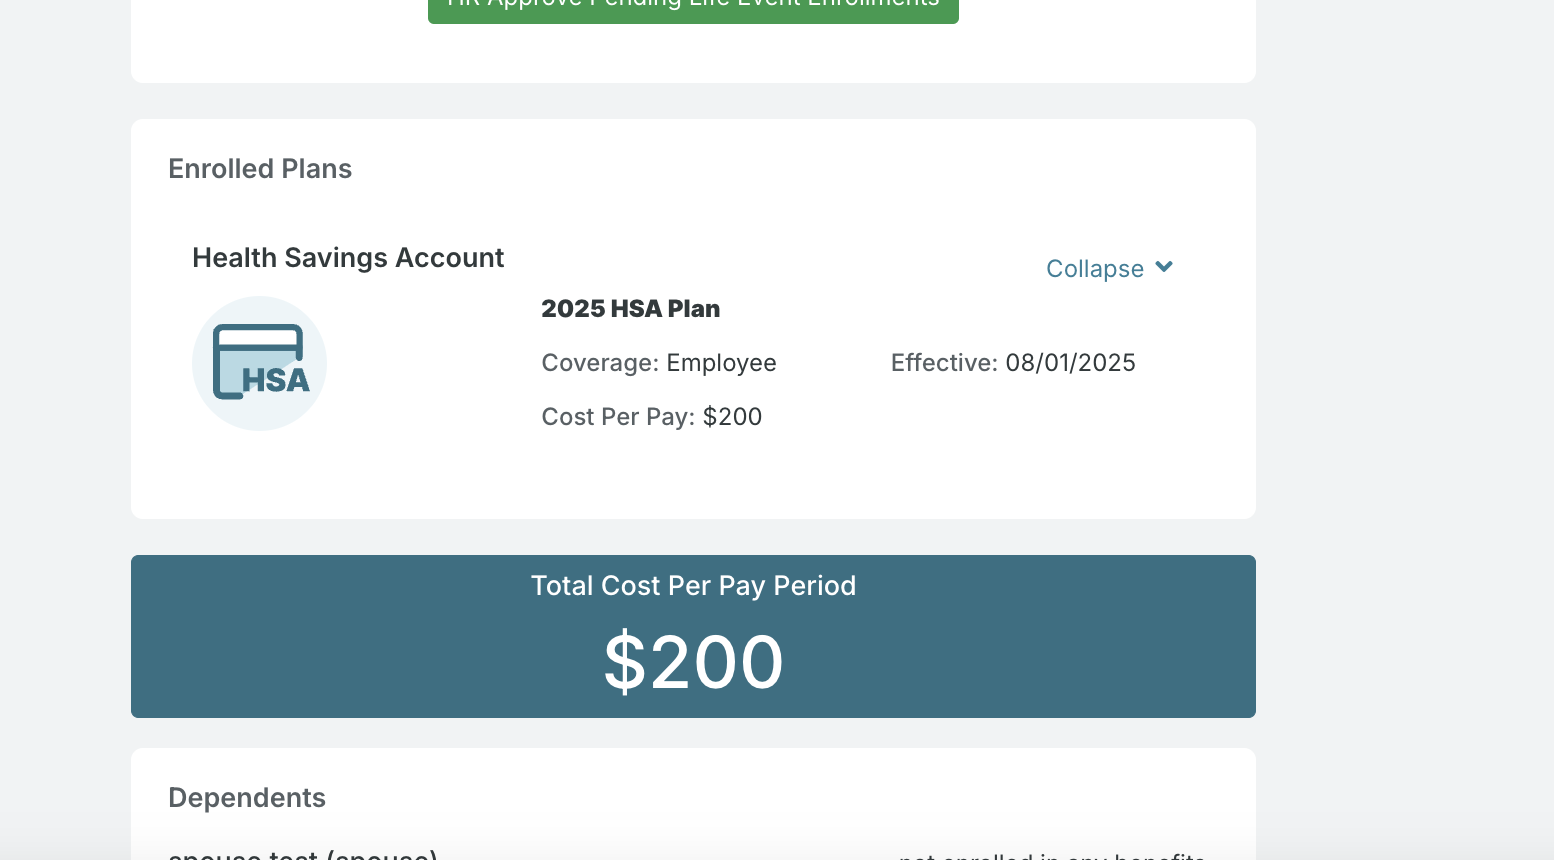Click the HSA card icon
The width and height of the screenshot is (1554, 860).
pyautogui.click(x=259, y=363)
